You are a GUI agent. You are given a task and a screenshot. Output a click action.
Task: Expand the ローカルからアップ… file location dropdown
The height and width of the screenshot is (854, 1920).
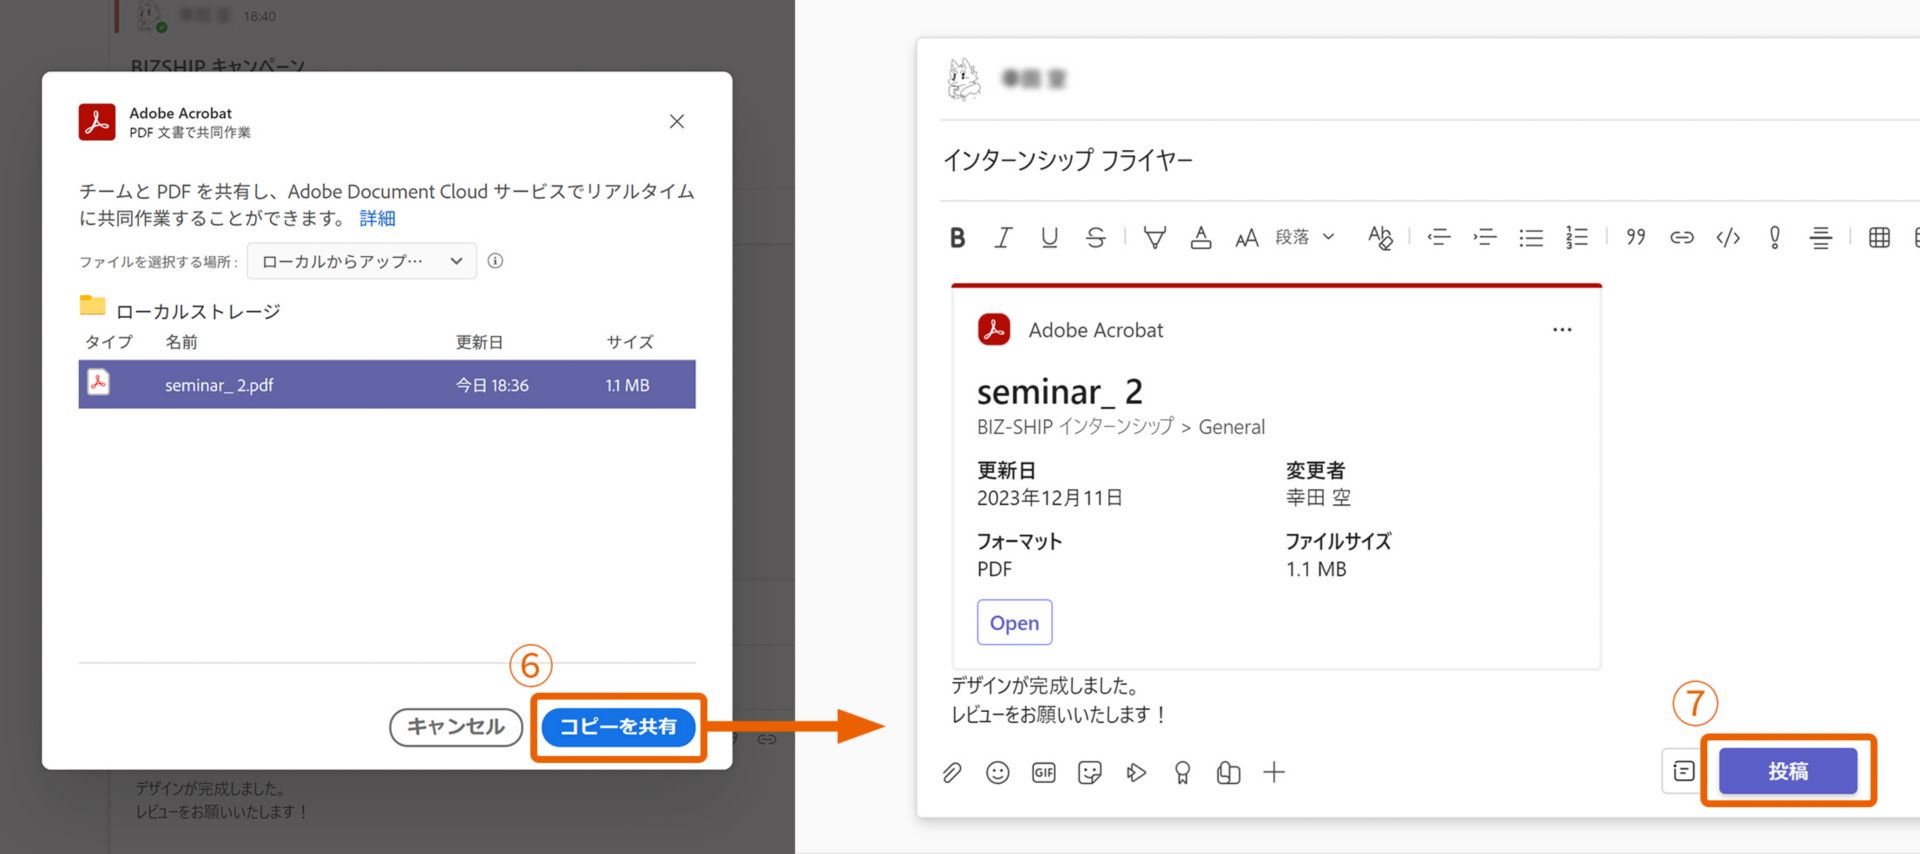362,261
